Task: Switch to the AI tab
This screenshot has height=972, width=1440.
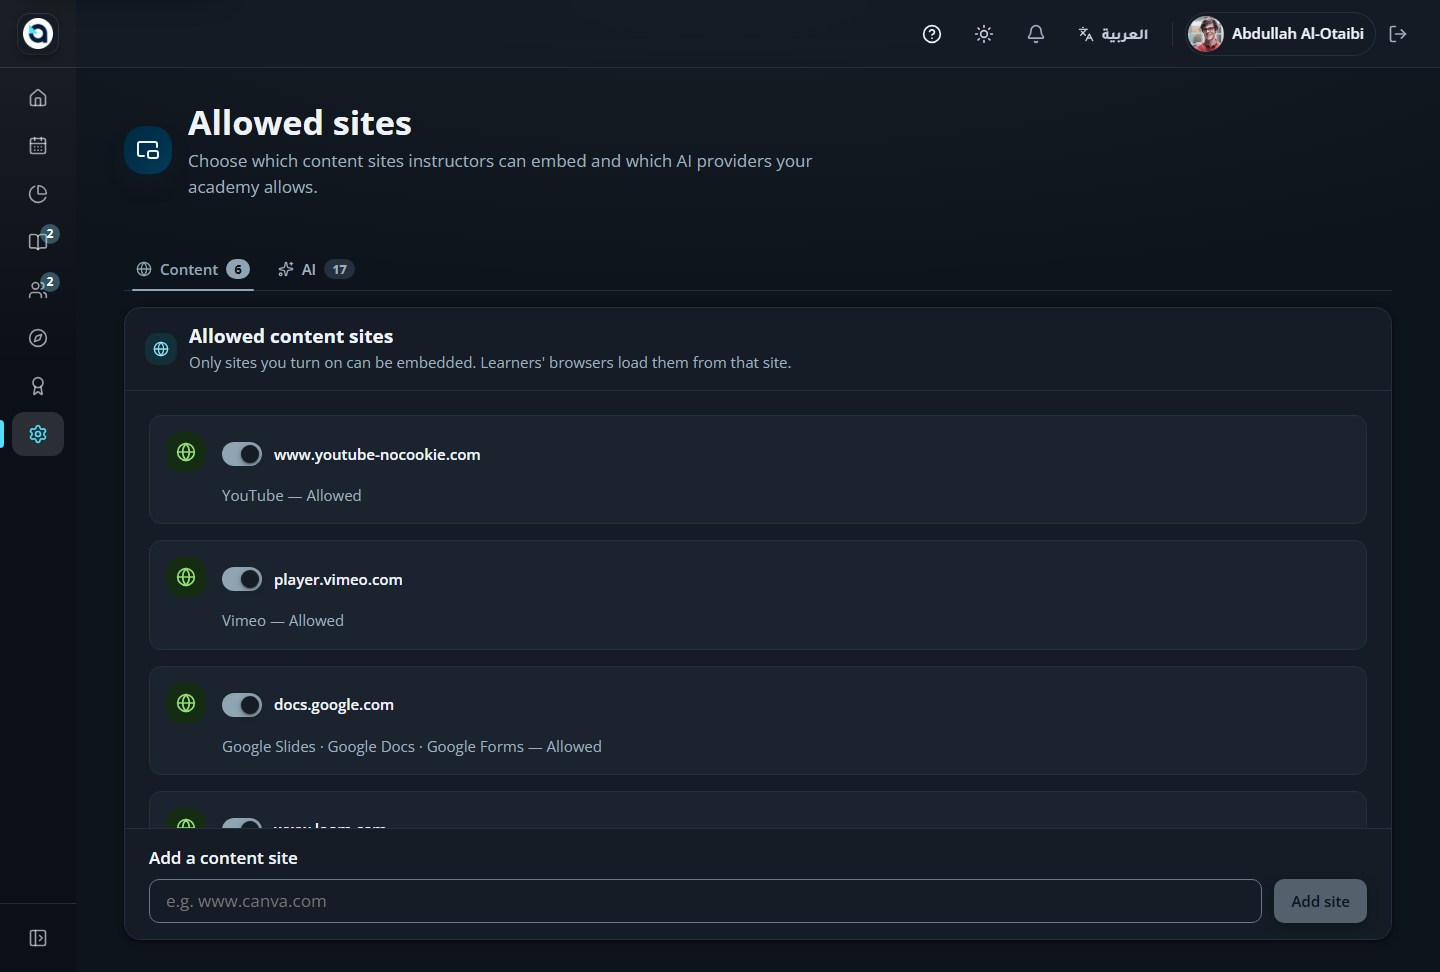Action: pos(315,270)
